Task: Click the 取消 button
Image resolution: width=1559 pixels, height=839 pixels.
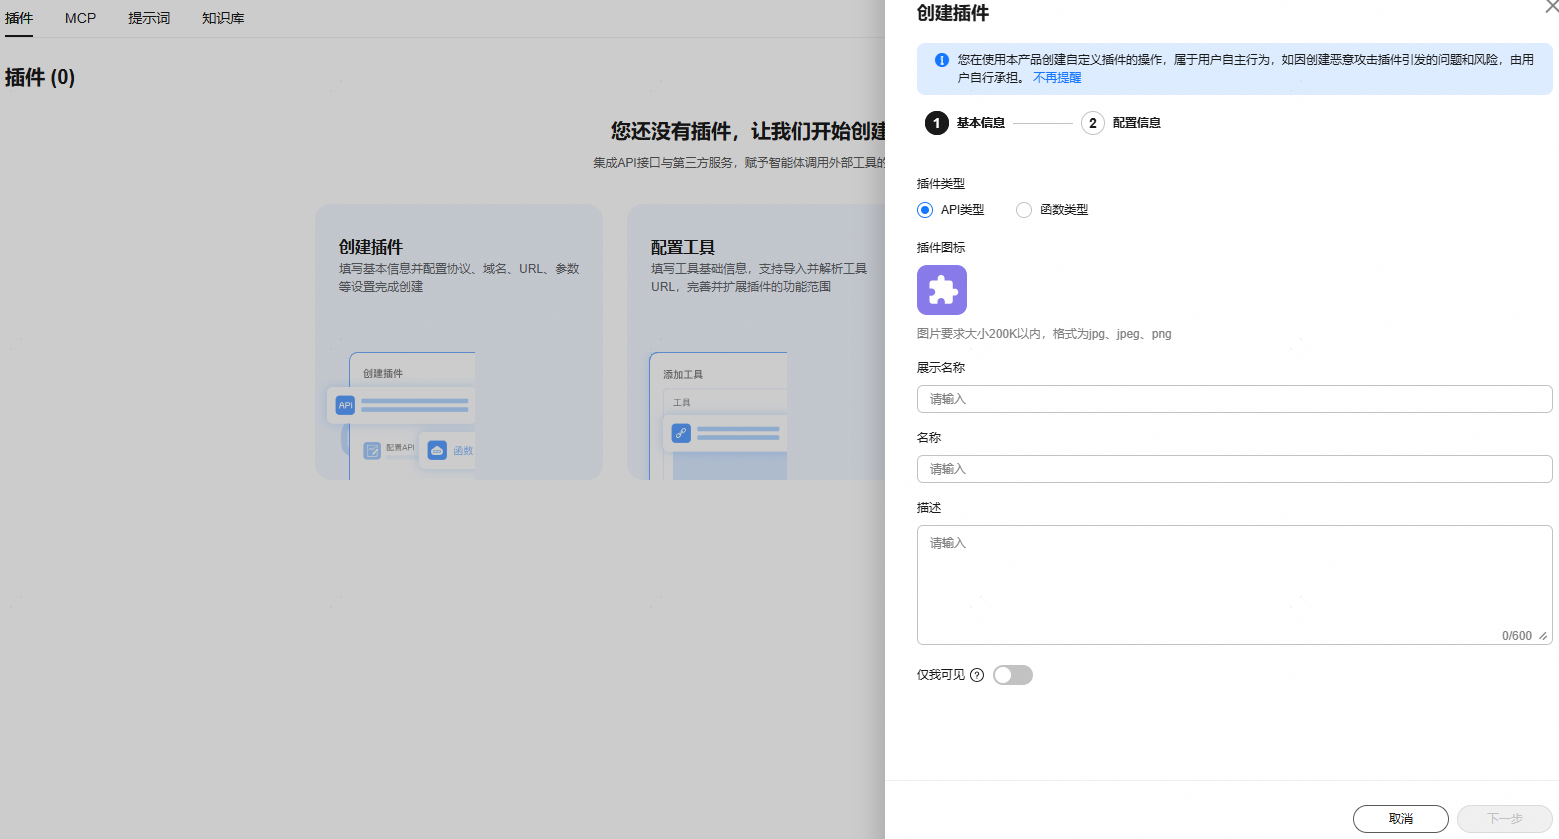Action: pos(1400,819)
